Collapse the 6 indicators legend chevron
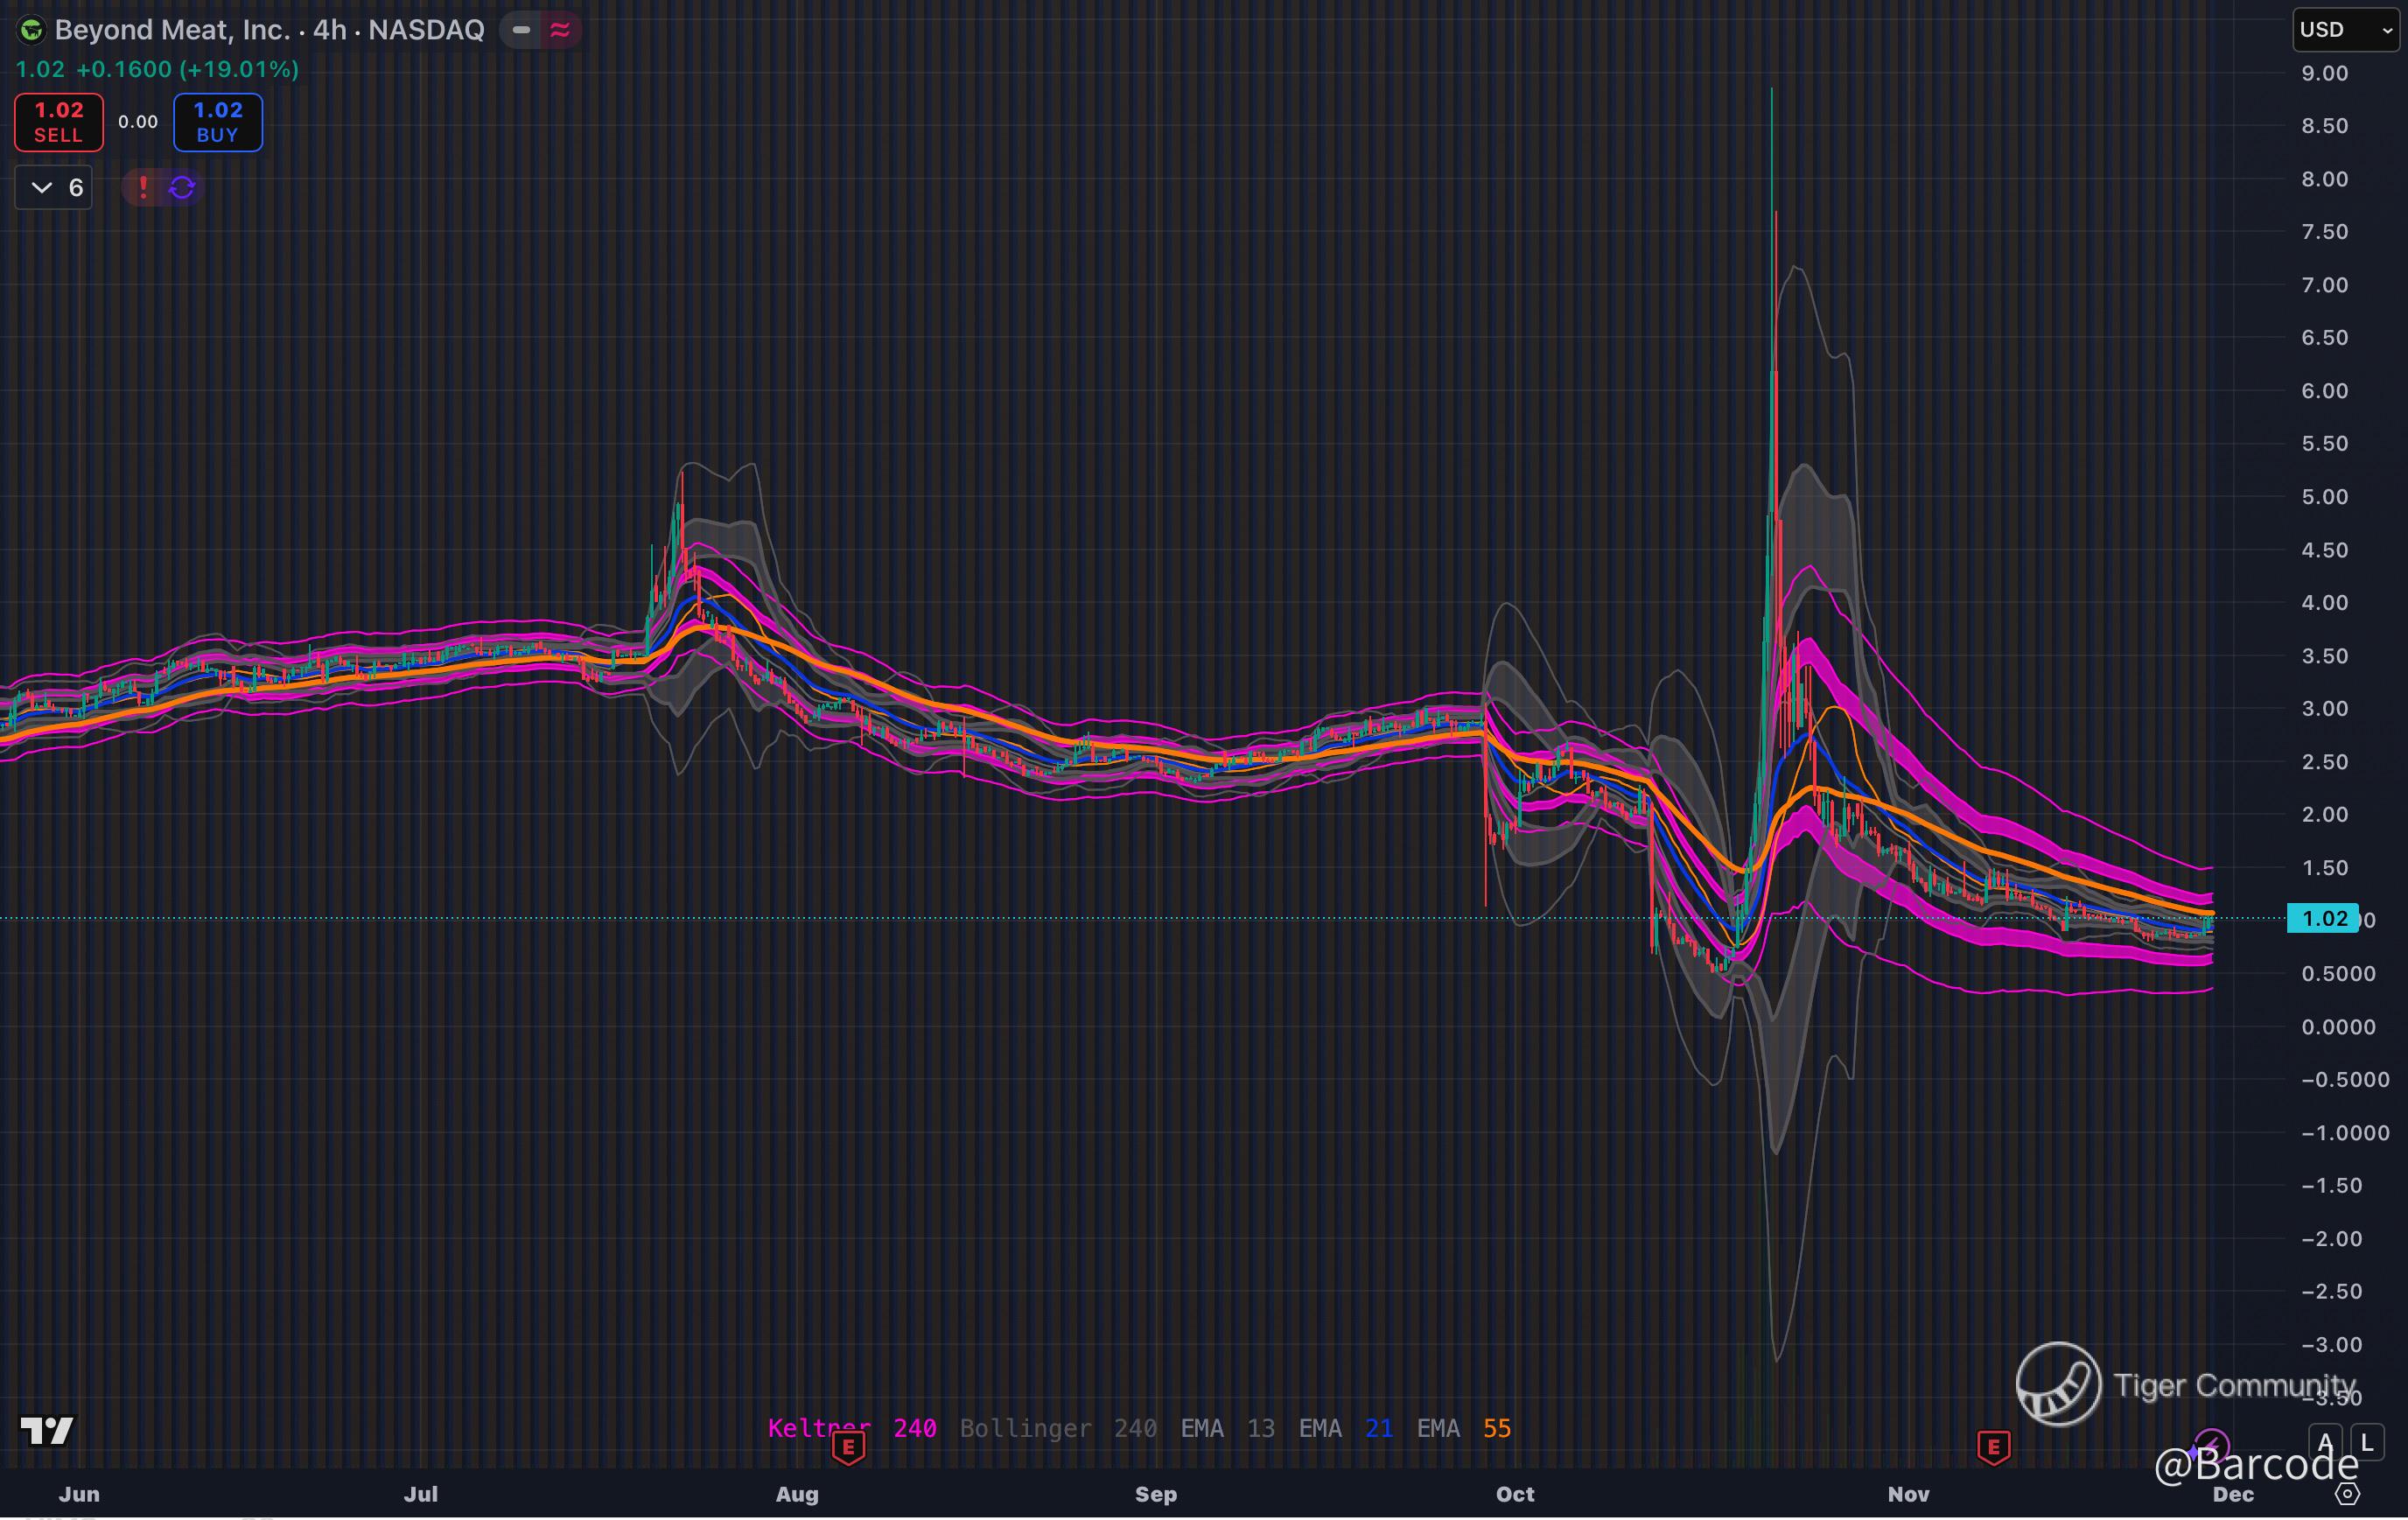 point(42,187)
